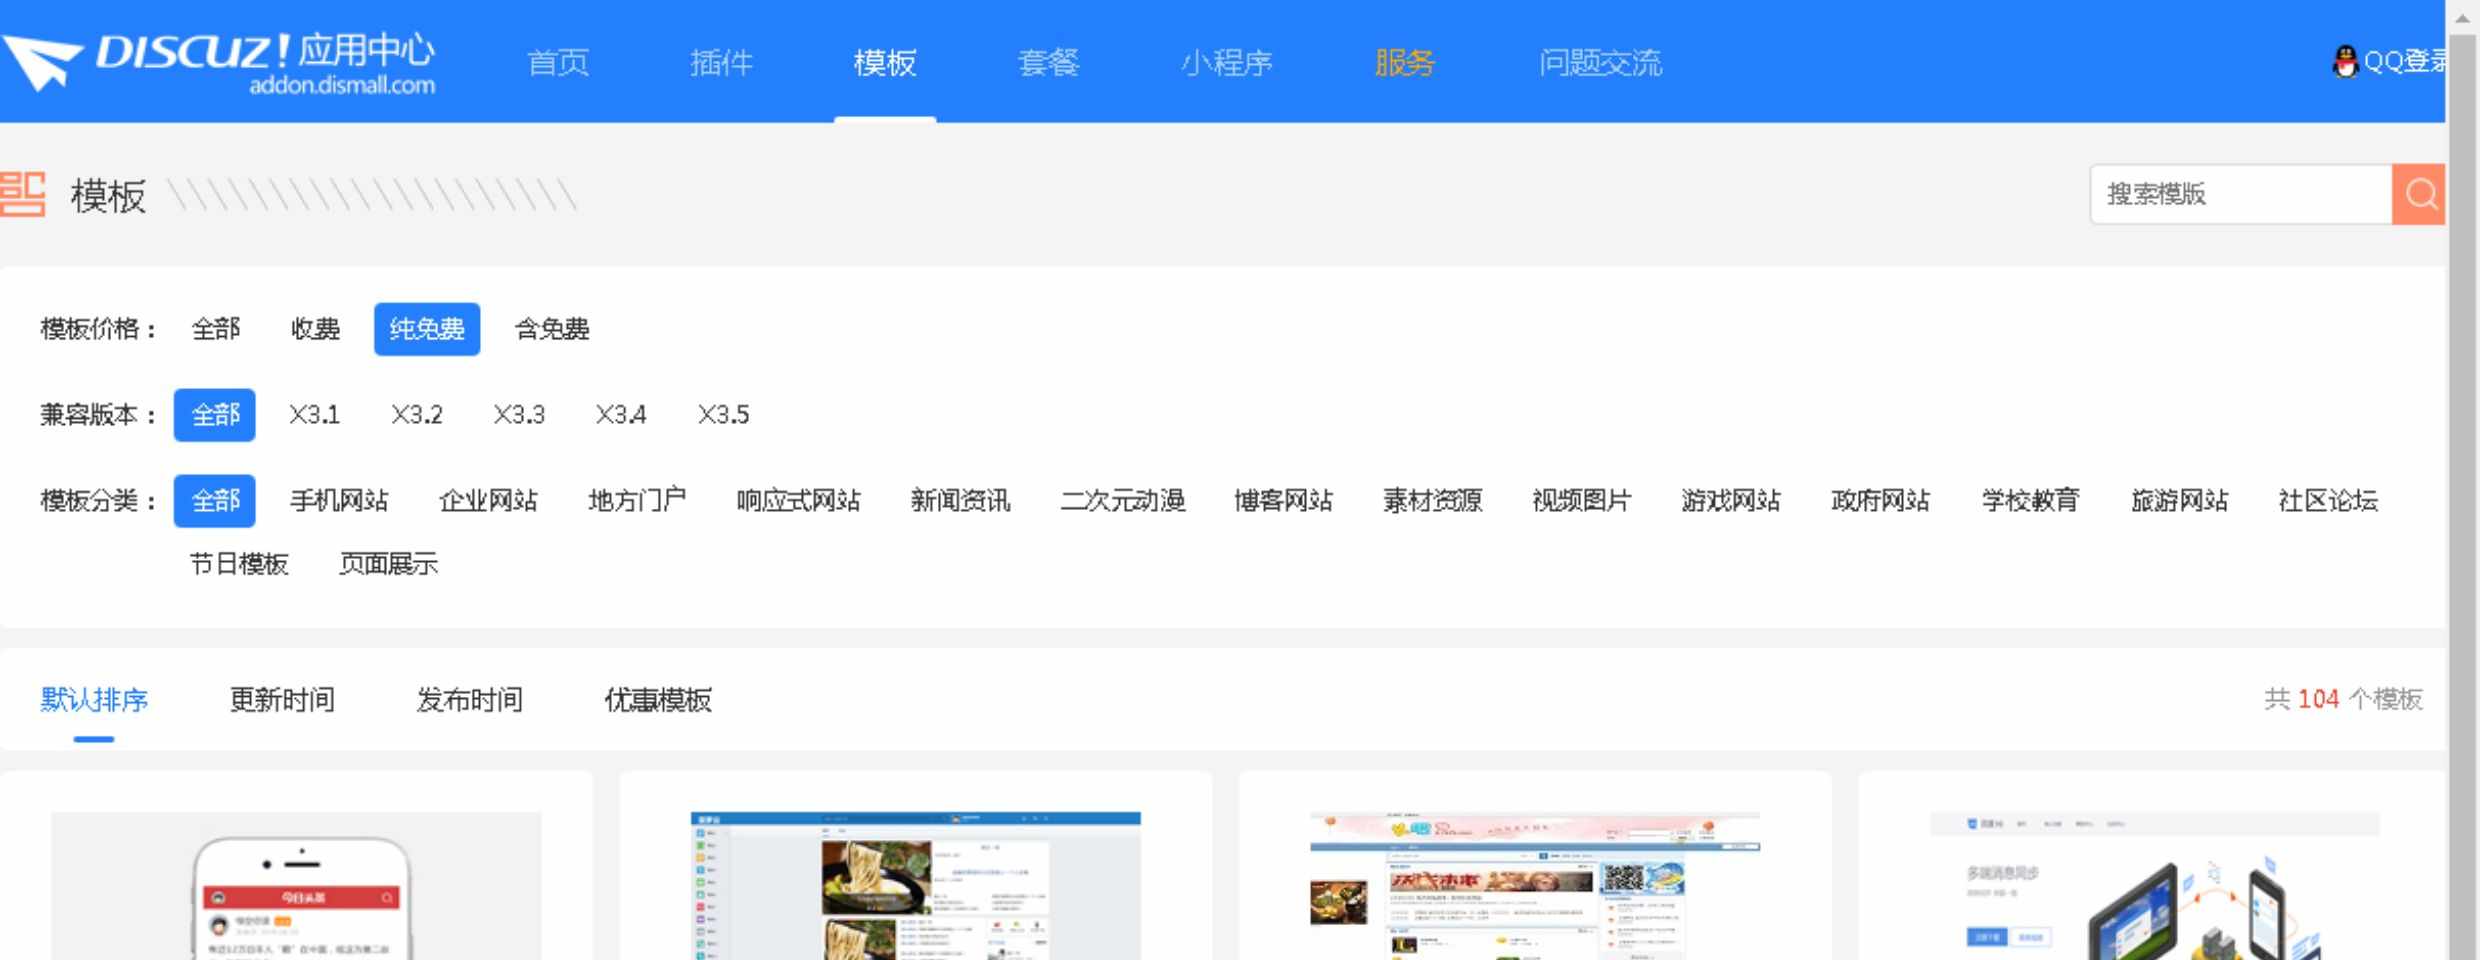Choose the 素材资源 category

[1432, 501]
